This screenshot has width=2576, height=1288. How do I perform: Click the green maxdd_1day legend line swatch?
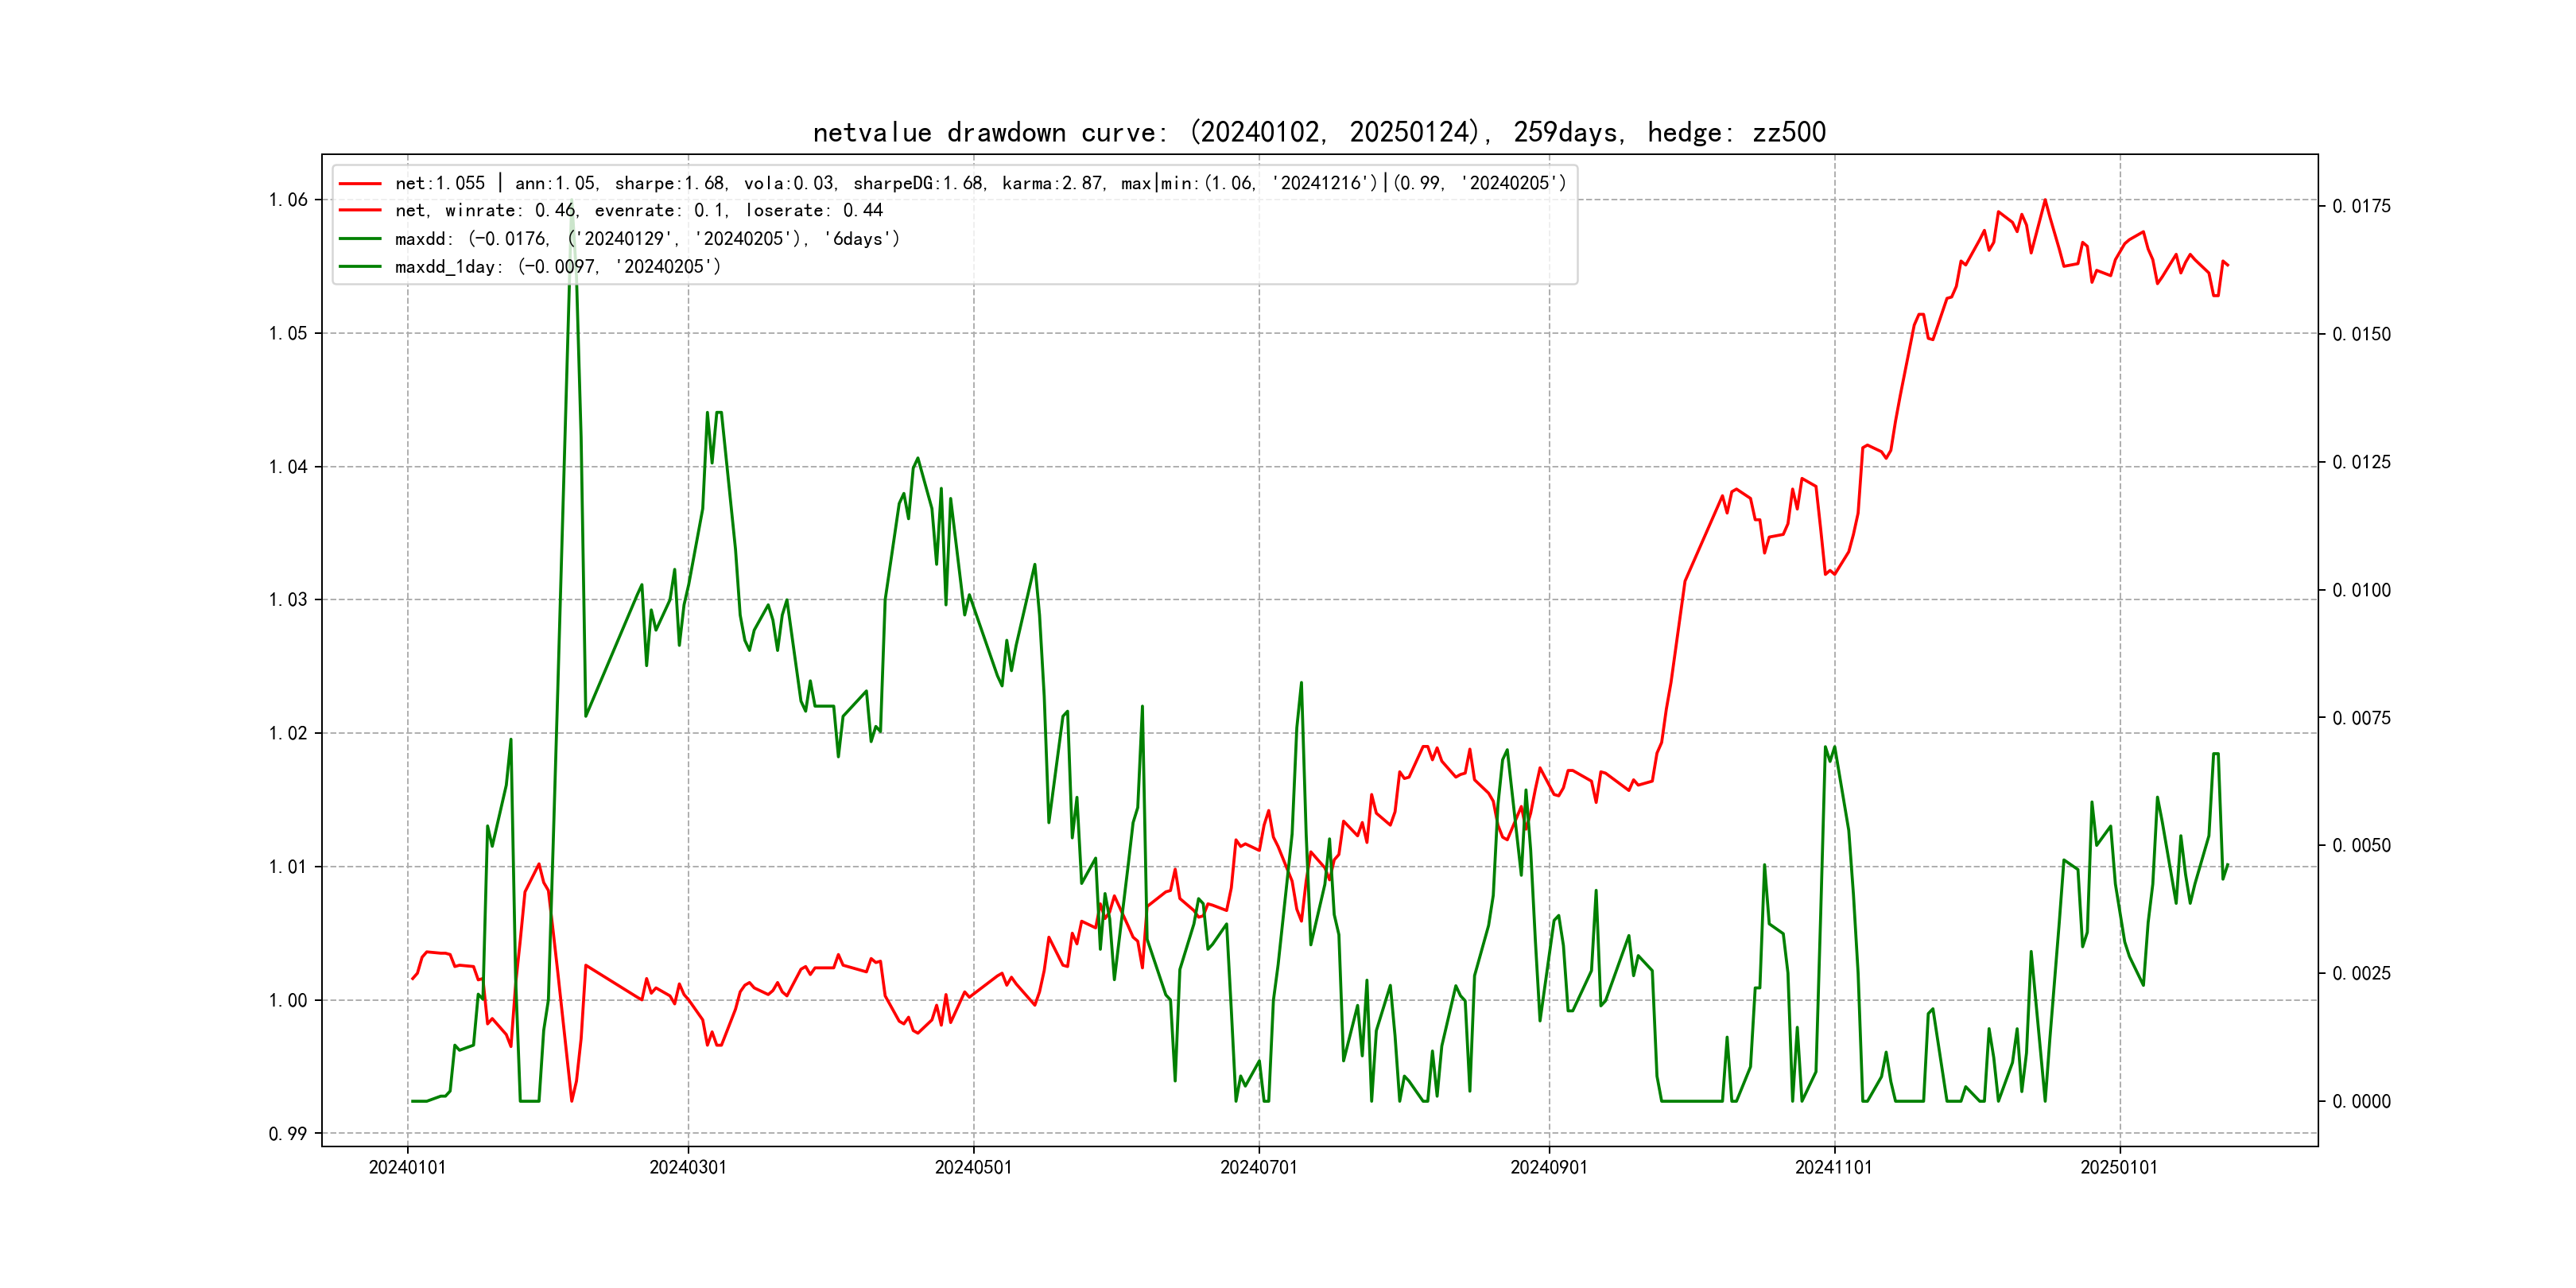360,267
